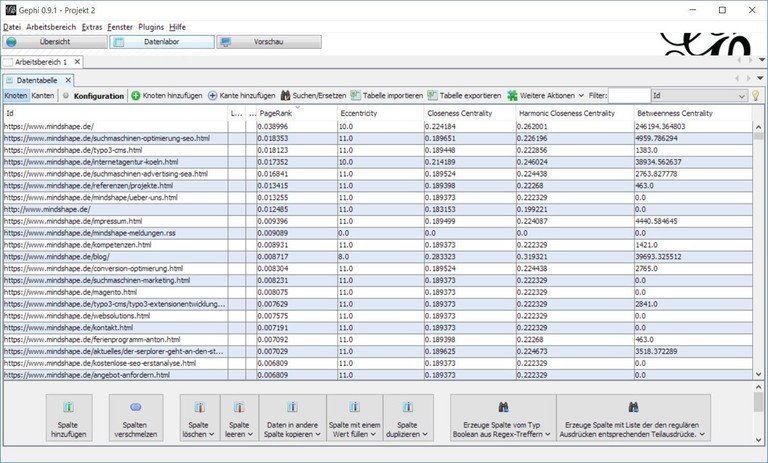The height and width of the screenshot is (463, 768).
Task: Click regulären Ausdrücken Teilausdrücke binoculars icon
Action: [x=633, y=407]
